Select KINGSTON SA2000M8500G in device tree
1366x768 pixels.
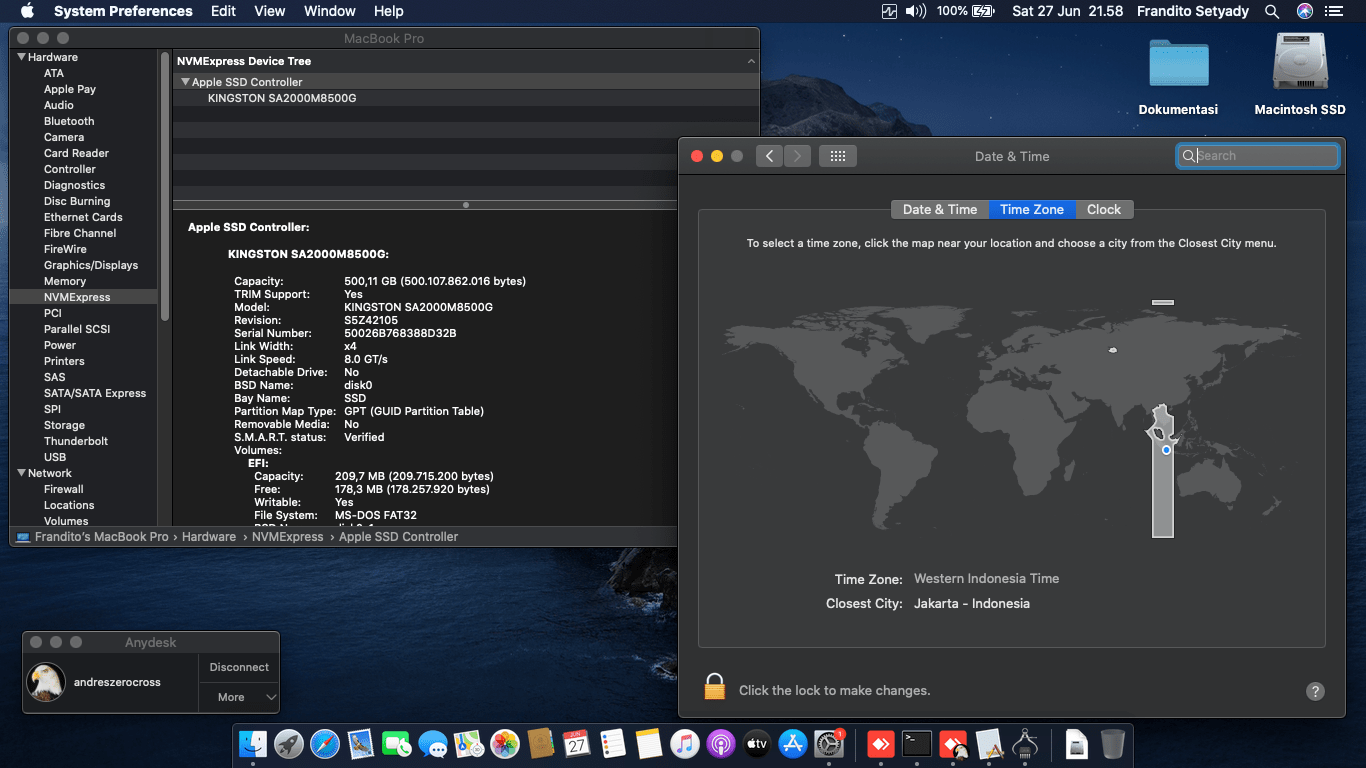pyautogui.click(x=282, y=98)
